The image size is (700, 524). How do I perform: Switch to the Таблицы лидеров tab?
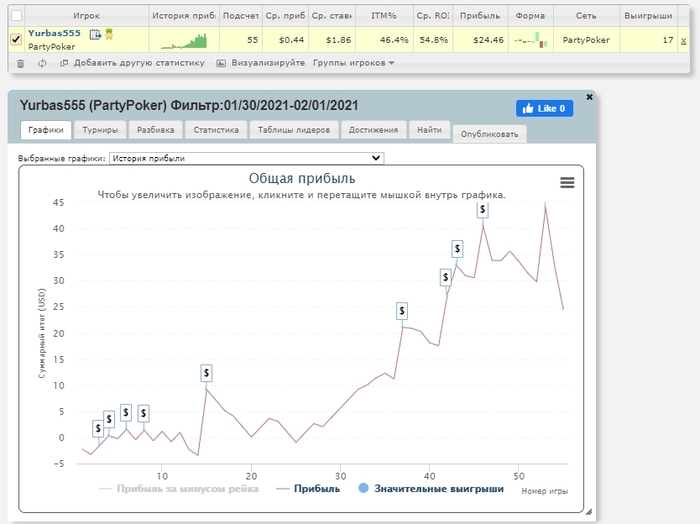coord(294,130)
